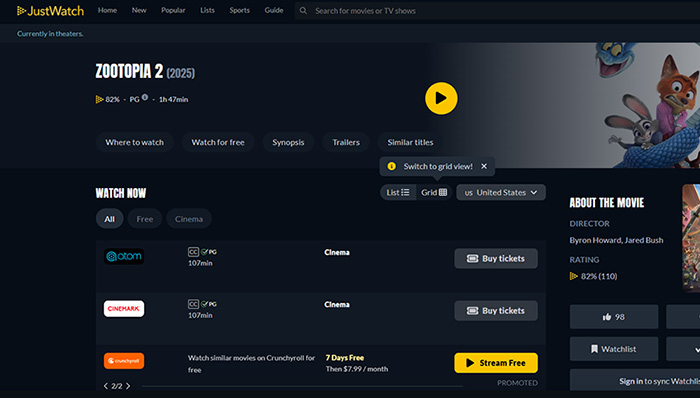The image size is (700, 398).
Task: Click the '7 Days Free' offer text
Action: [x=345, y=358]
